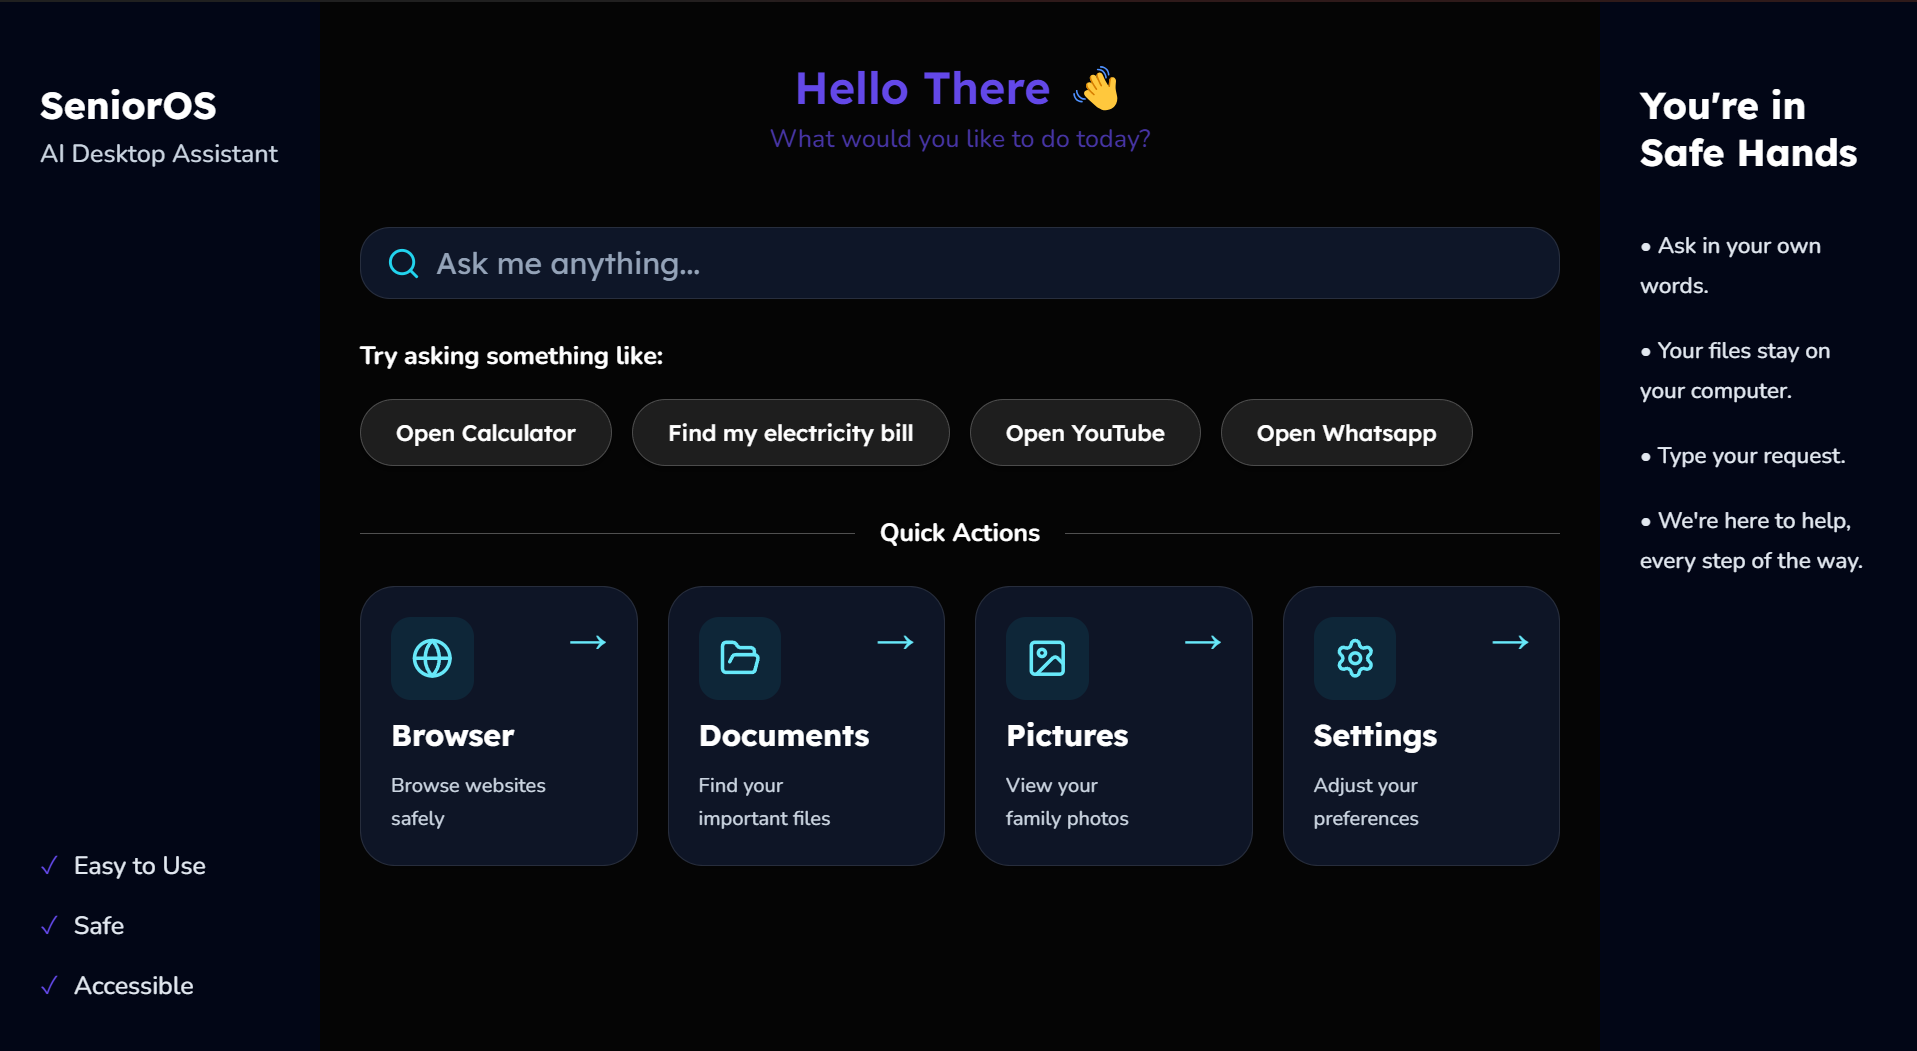Click the Documents folder icon
Image resolution: width=1917 pixels, height=1051 pixels.
[740, 658]
